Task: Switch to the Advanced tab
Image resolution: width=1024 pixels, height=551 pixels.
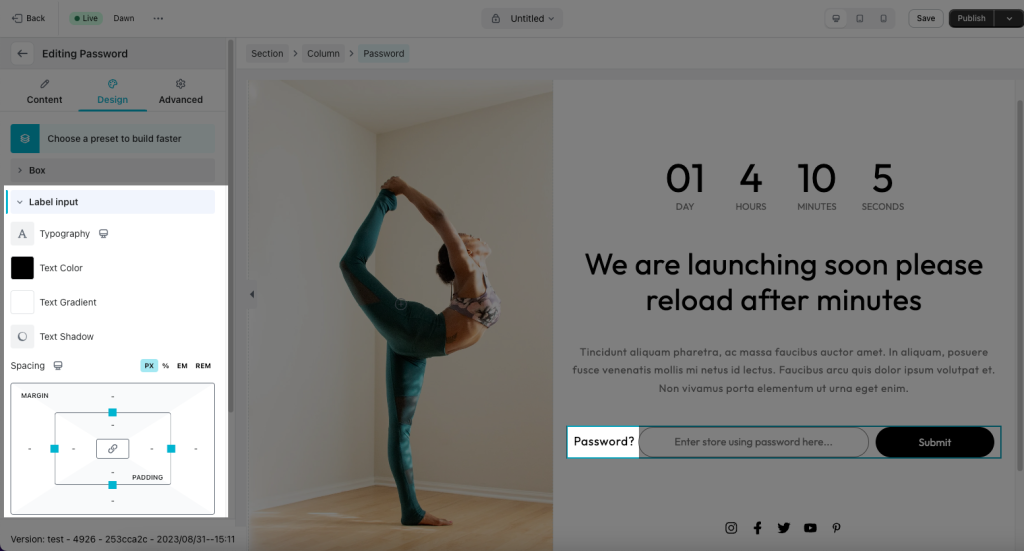Action: (x=180, y=91)
